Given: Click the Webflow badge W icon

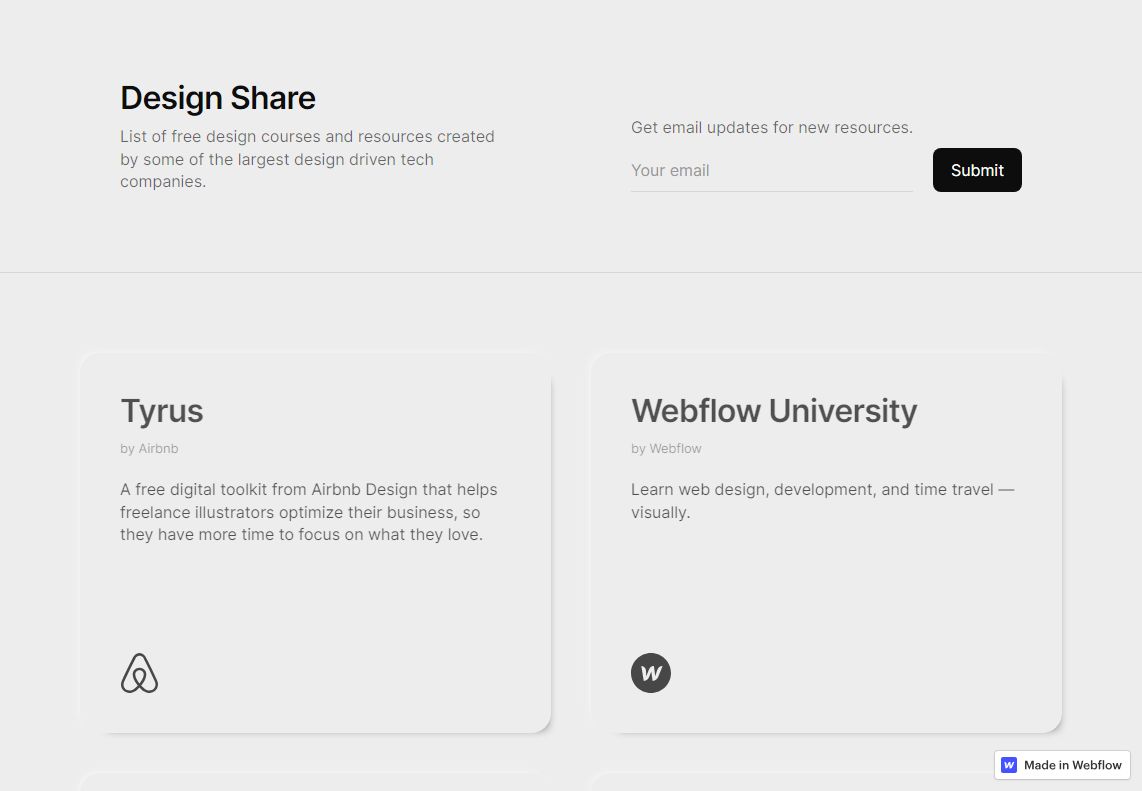Looking at the screenshot, I should 1009,765.
